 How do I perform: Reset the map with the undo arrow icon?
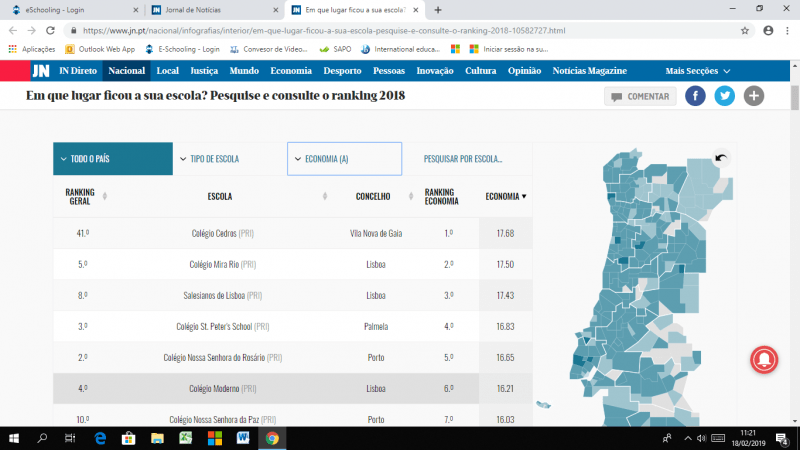(x=720, y=158)
